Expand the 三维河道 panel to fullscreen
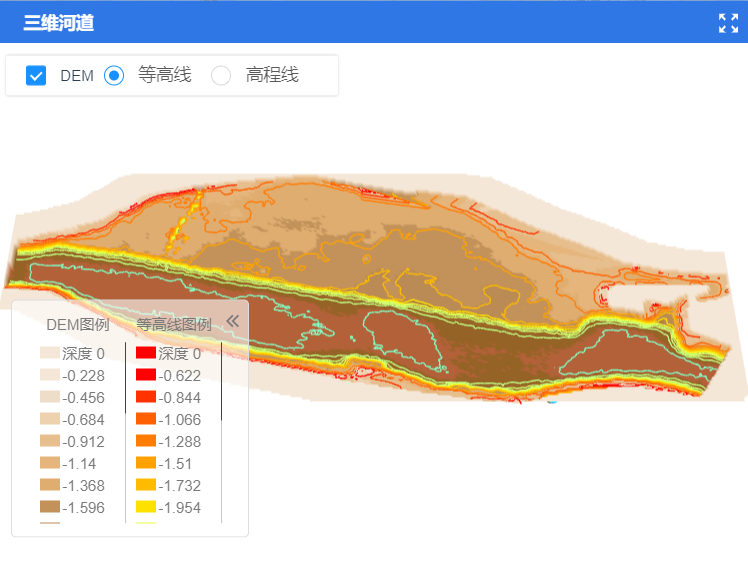This screenshot has height=564, width=748. click(x=728, y=23)
